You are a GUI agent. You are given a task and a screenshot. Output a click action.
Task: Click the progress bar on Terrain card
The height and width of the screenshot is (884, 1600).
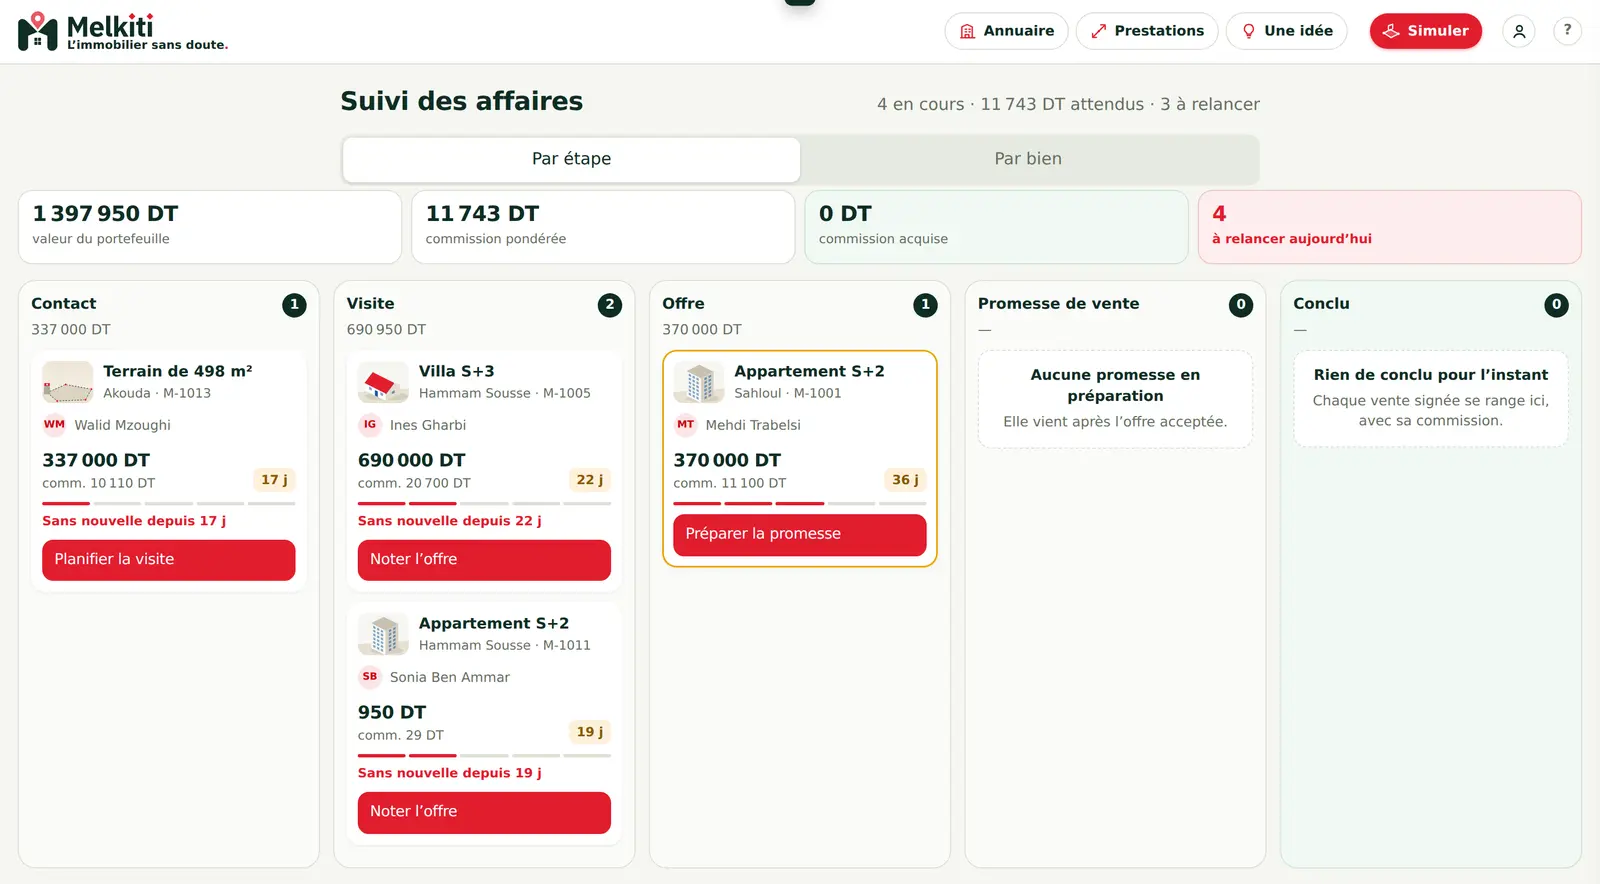[169, 503]
